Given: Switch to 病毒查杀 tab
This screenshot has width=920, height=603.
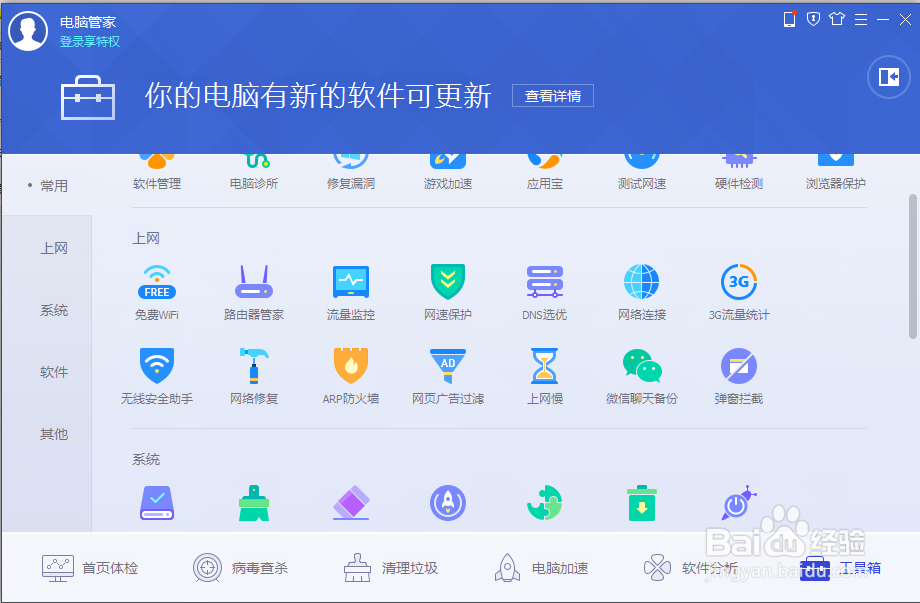Looking at the screenshot, I should pyautogui.click(x=241, y=568).
